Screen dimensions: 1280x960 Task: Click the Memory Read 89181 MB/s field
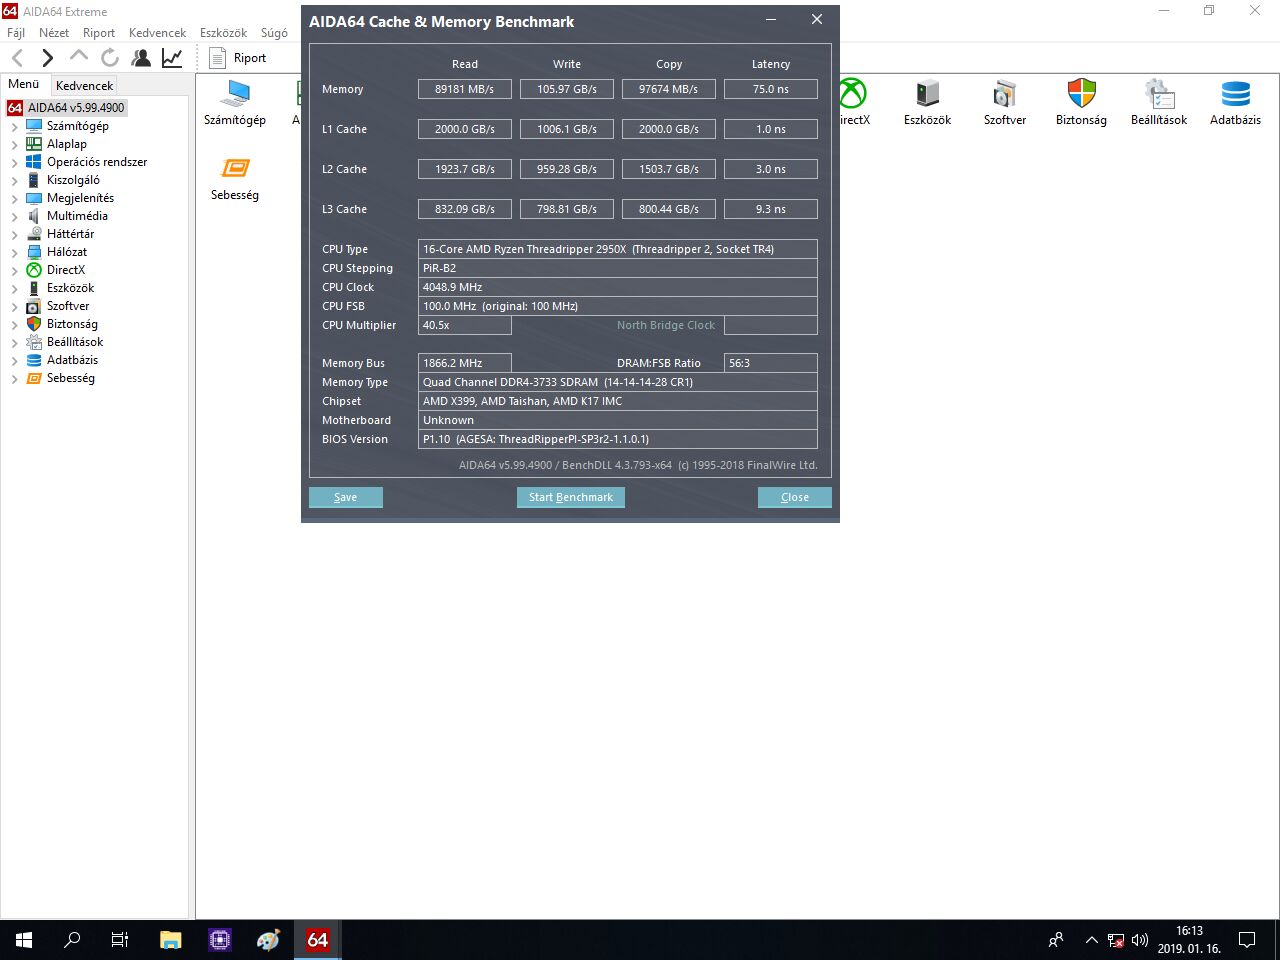[465, 89]
